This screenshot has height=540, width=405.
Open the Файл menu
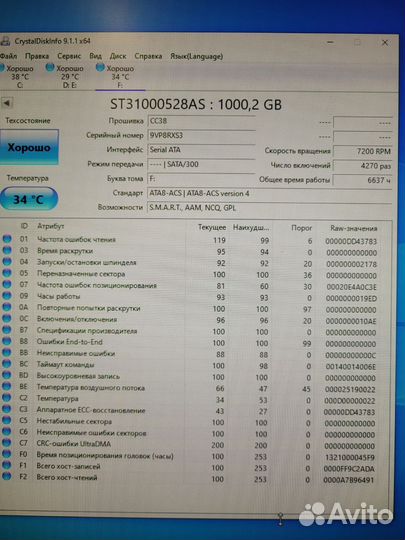click(8, 55)
